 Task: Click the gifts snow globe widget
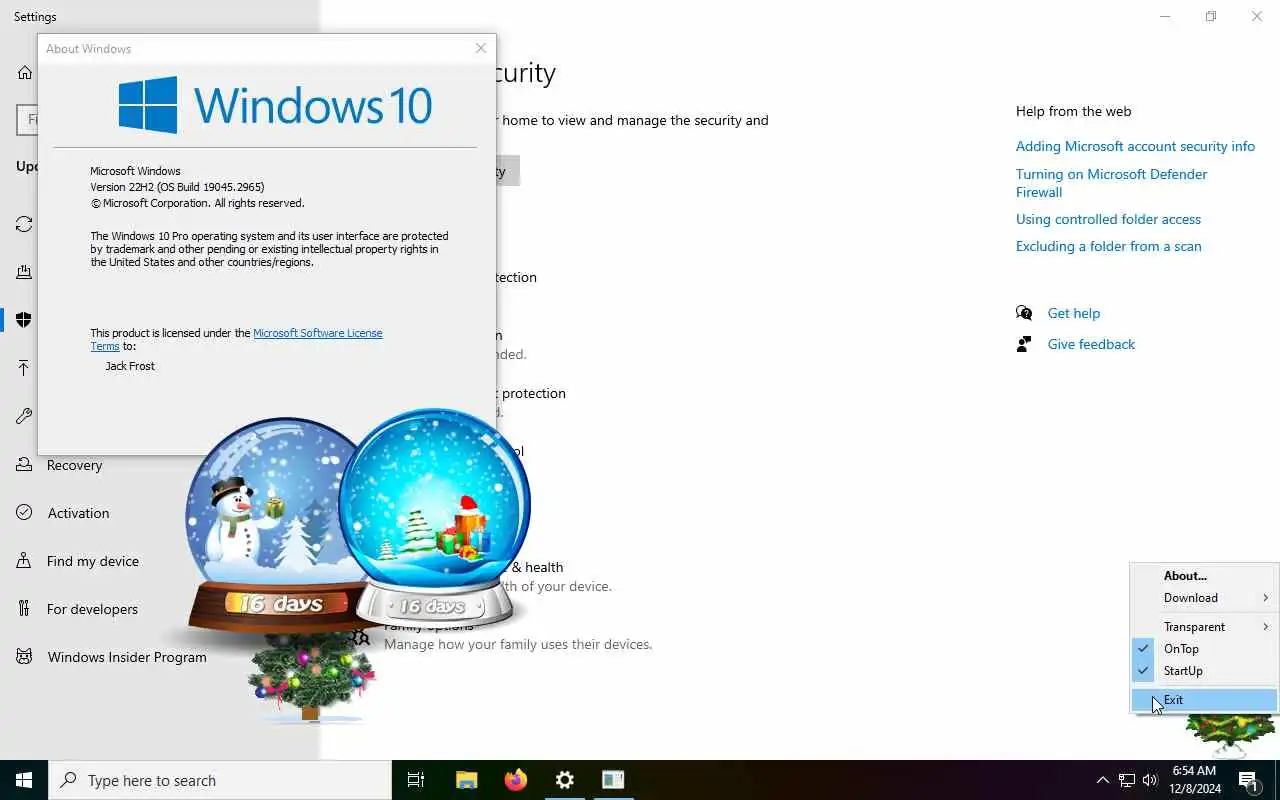click(x=434, y=516)
